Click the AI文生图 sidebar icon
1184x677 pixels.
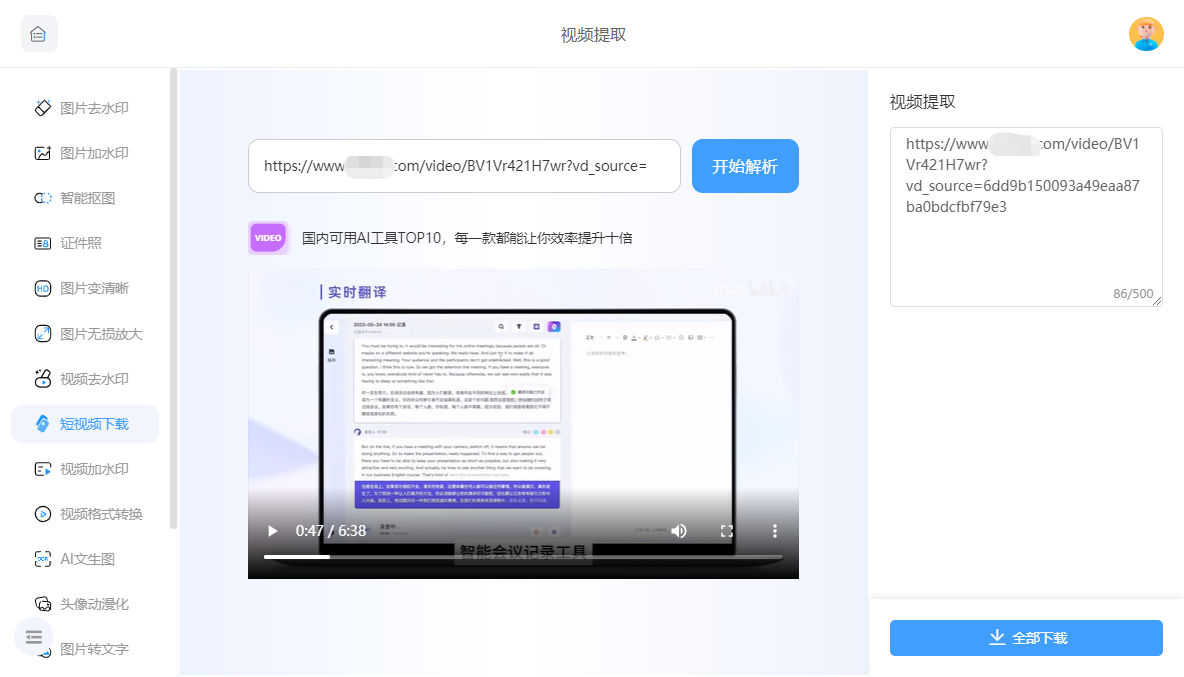click(43, 559)
